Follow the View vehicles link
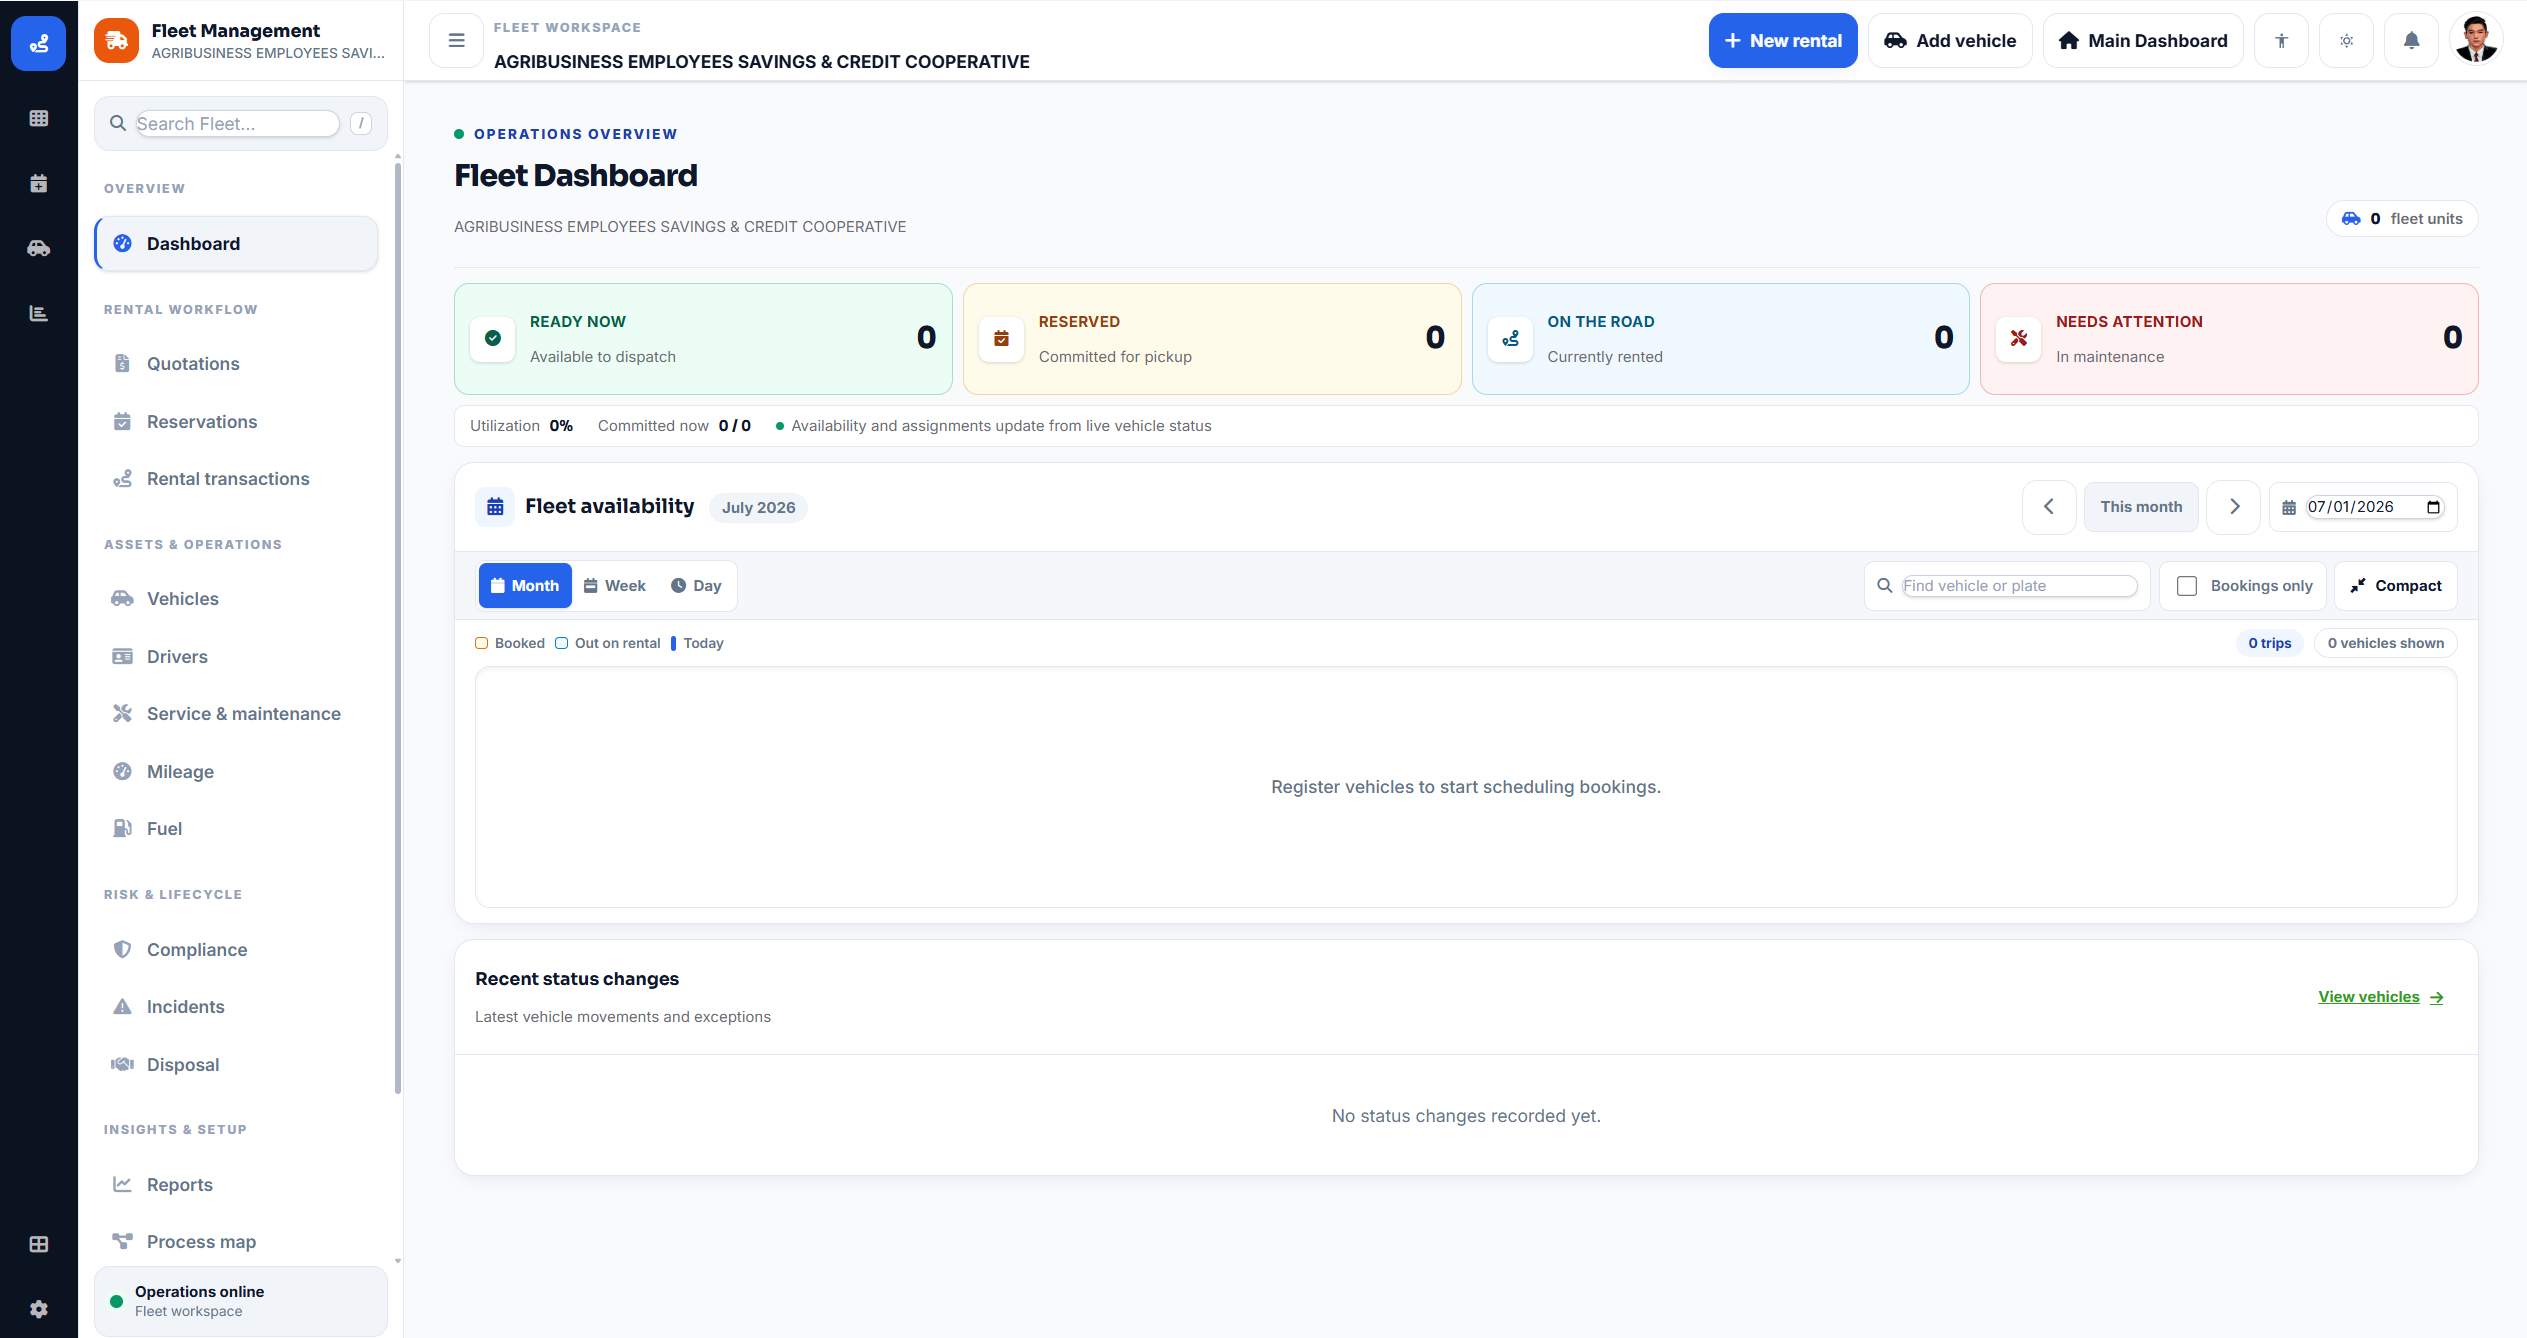This screenshot has height=1338, width=2527. [2381, 997]
